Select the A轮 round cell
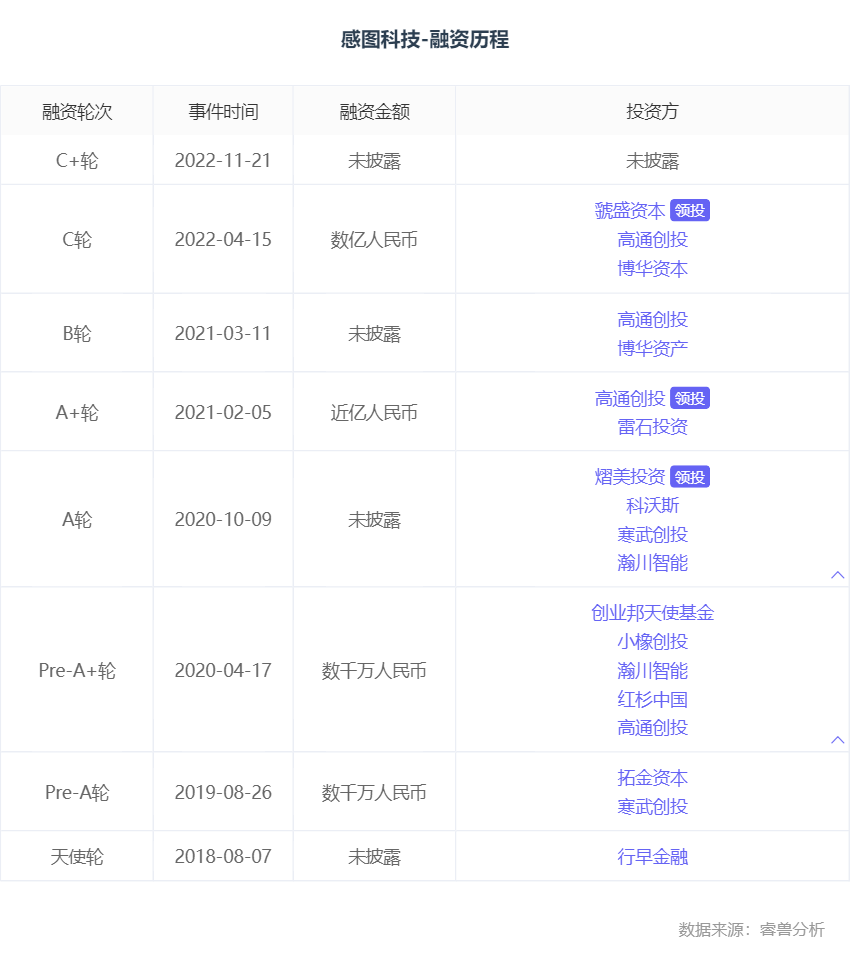This screenshot has height=972, width=850. coord(77,519)
